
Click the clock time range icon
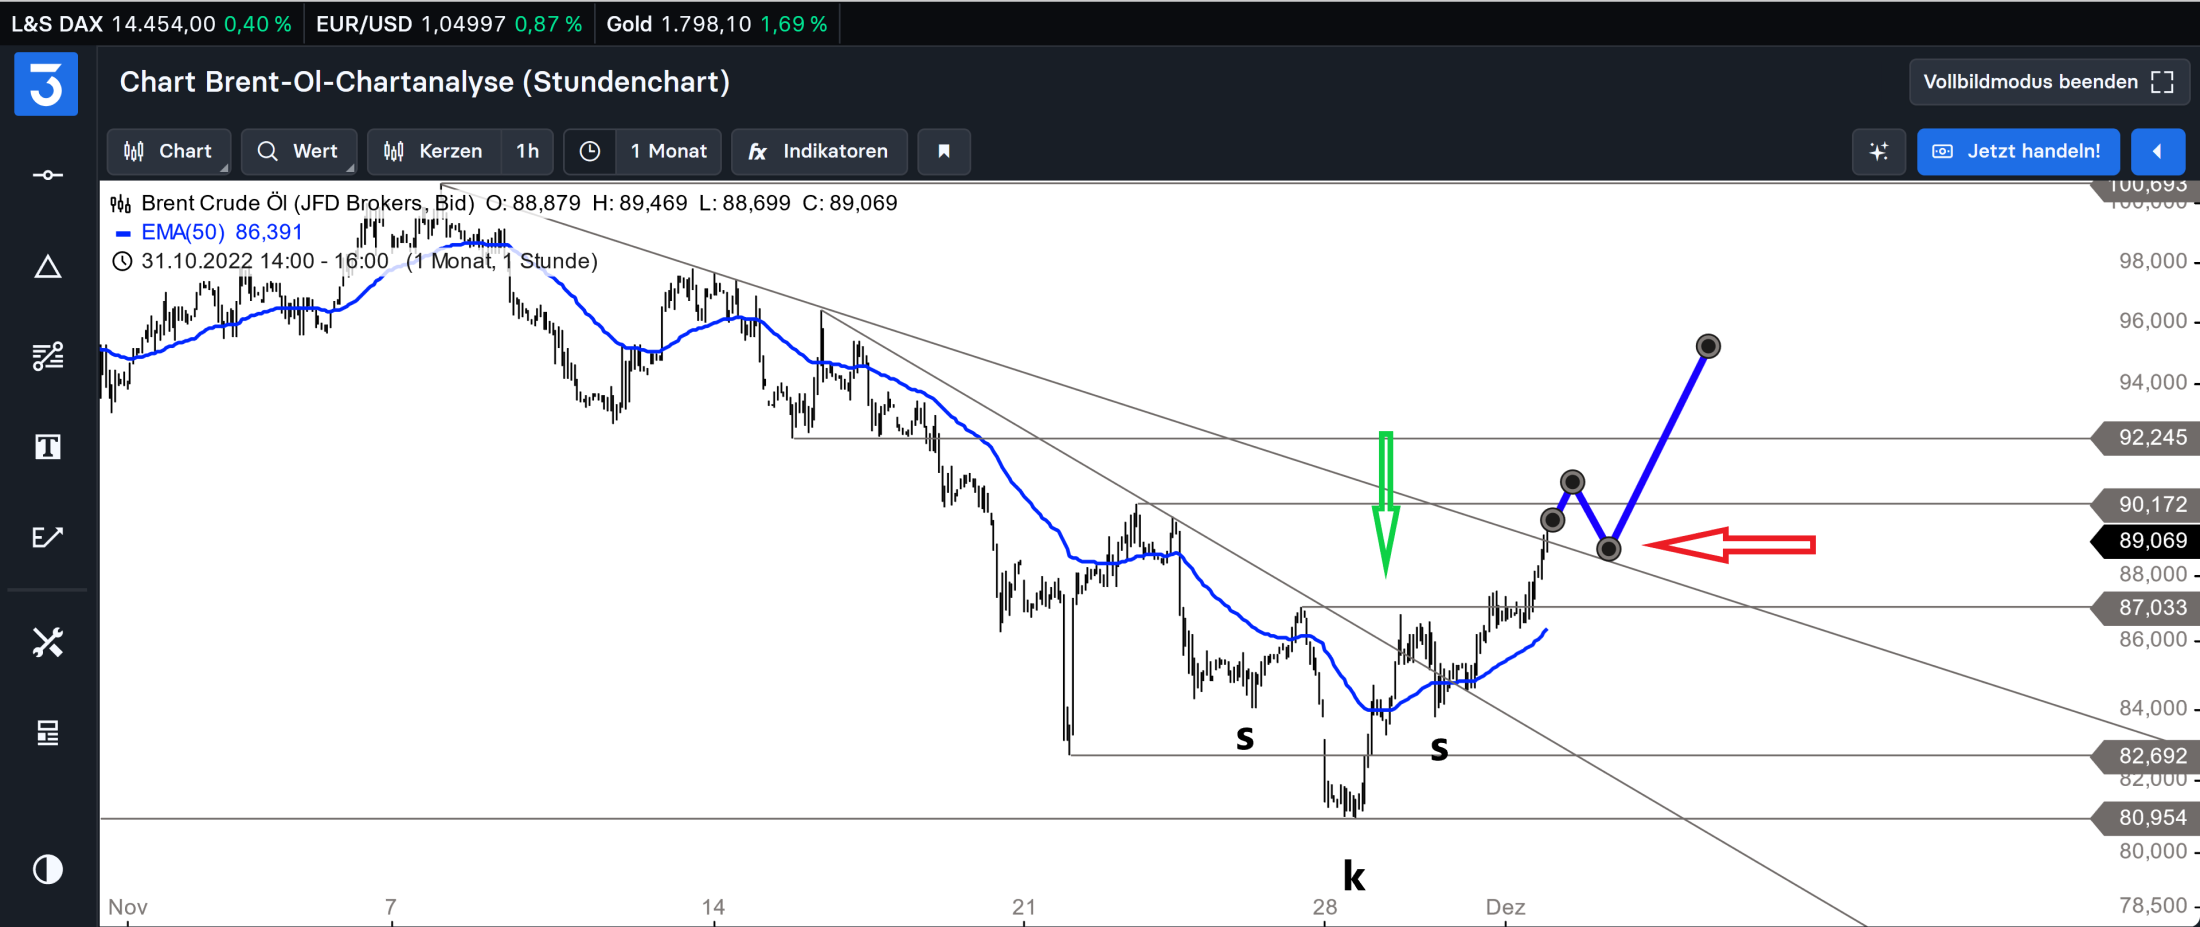pos(590,151)
